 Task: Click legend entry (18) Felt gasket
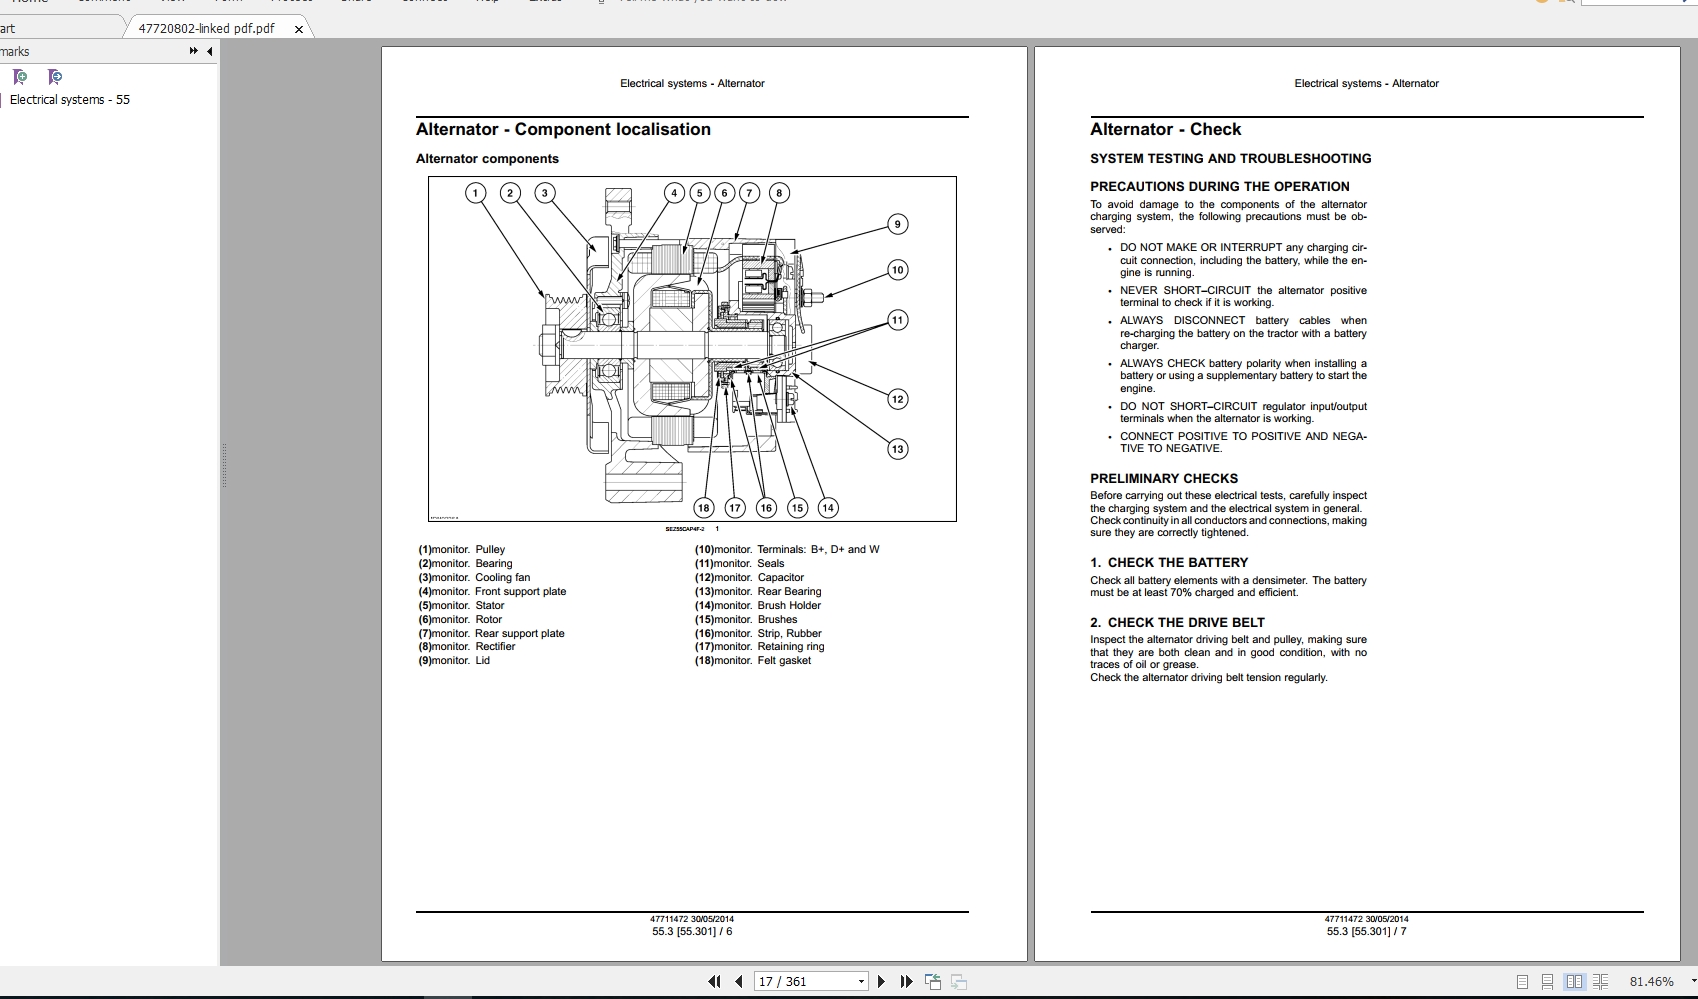click(753, 661)
